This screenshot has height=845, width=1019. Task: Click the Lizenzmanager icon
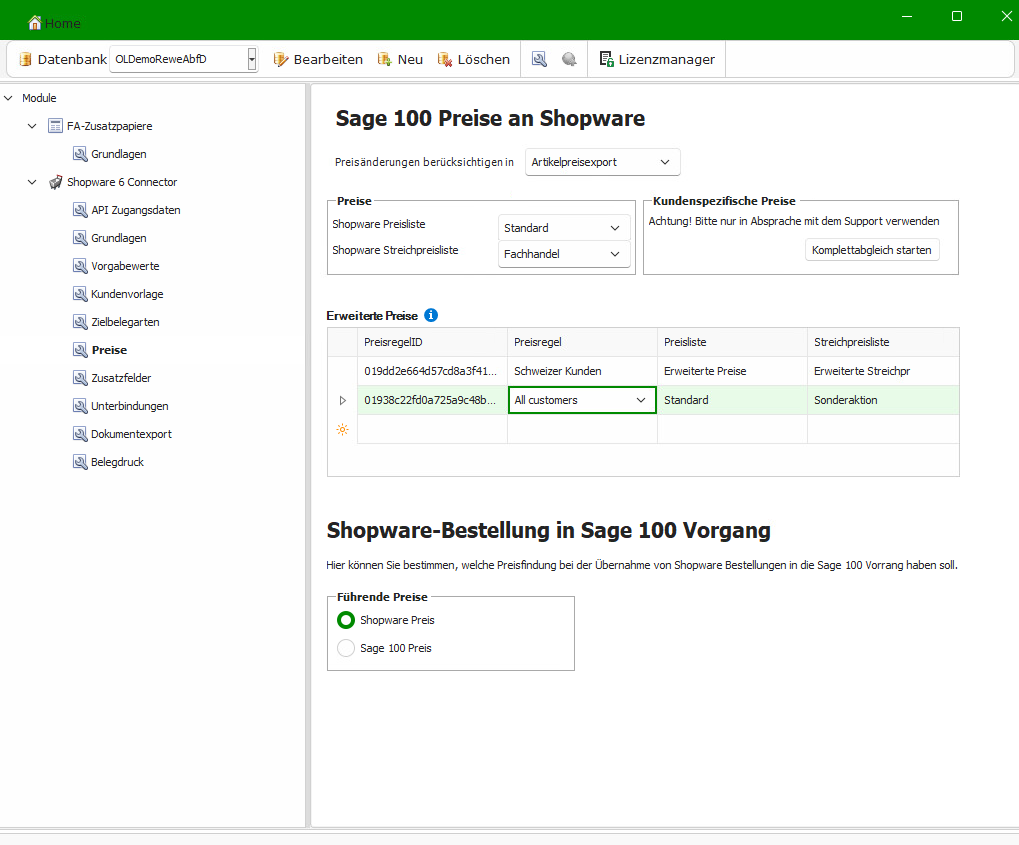point(606,59)
